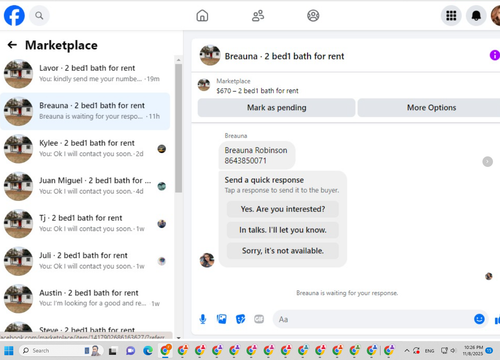This screenshot has height=360, width=500.
Task: Open Lavor conversation
Action: coord(85,74)
